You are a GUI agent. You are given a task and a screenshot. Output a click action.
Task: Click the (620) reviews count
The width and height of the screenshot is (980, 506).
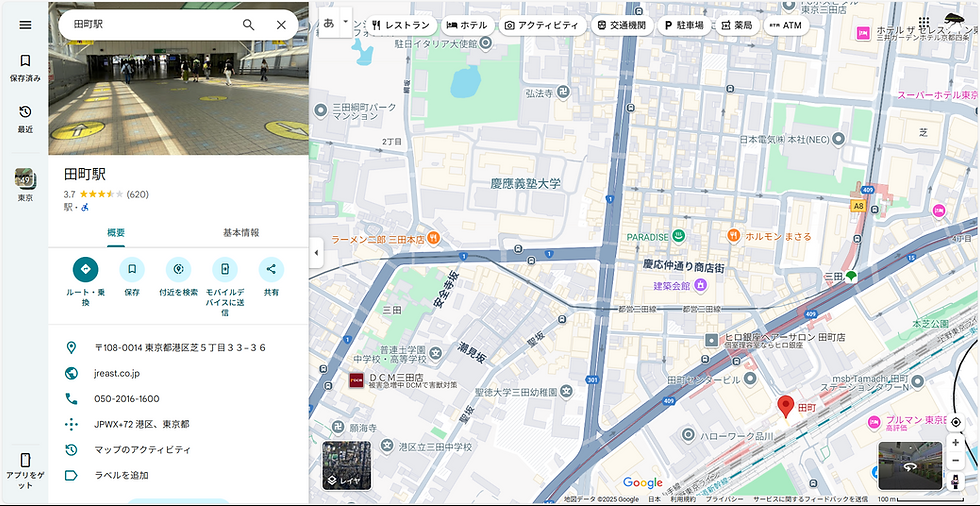pos(138,194)
